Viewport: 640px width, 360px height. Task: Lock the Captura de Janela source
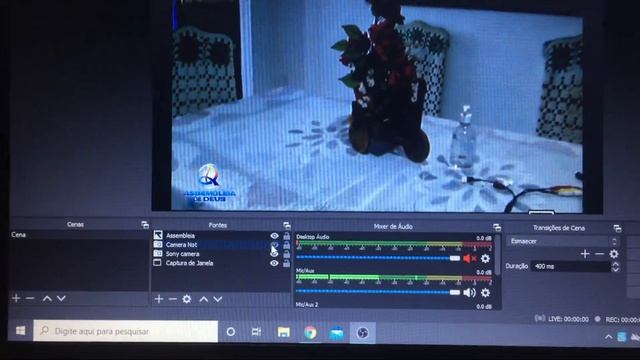click(x=287, y=264)
